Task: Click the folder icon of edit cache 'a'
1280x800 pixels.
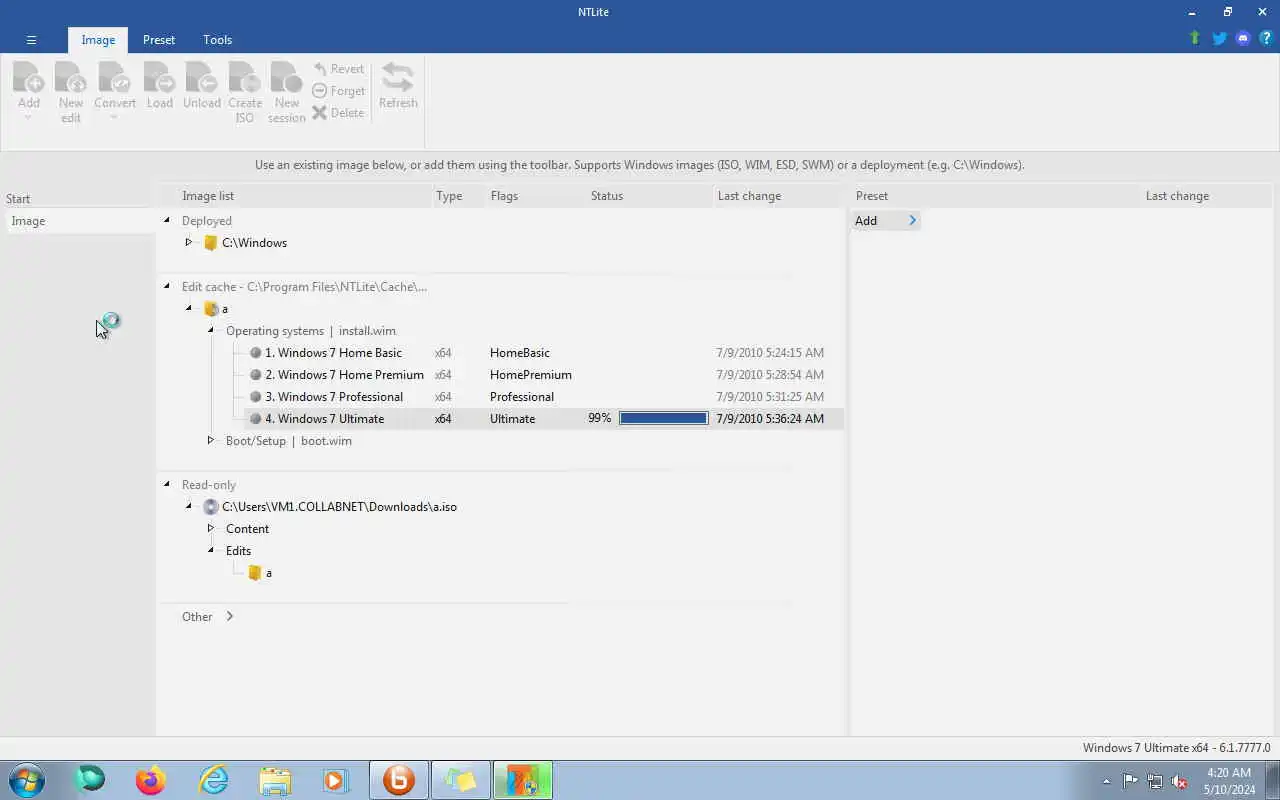Action: (210, 309)
